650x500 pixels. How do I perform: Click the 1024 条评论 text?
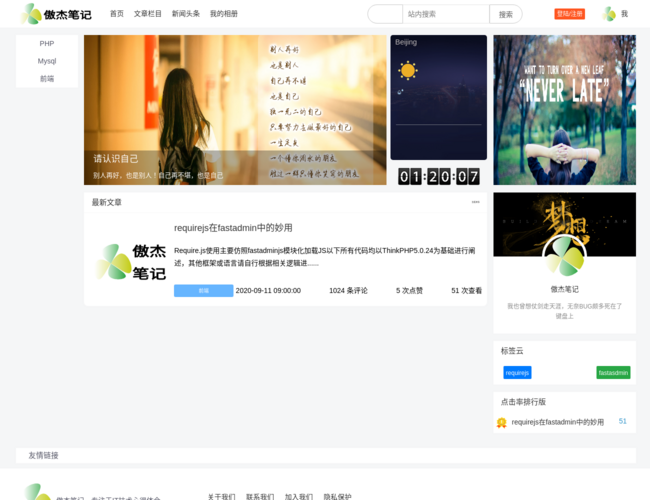pyautogui.click(x=348, y=291)
